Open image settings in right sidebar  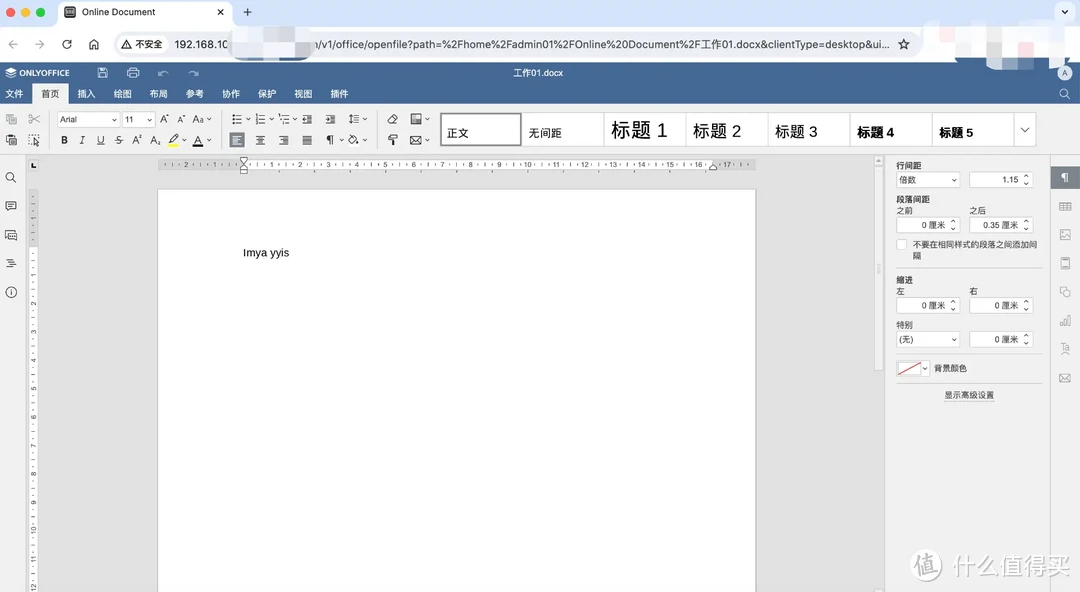point(1065,235)
